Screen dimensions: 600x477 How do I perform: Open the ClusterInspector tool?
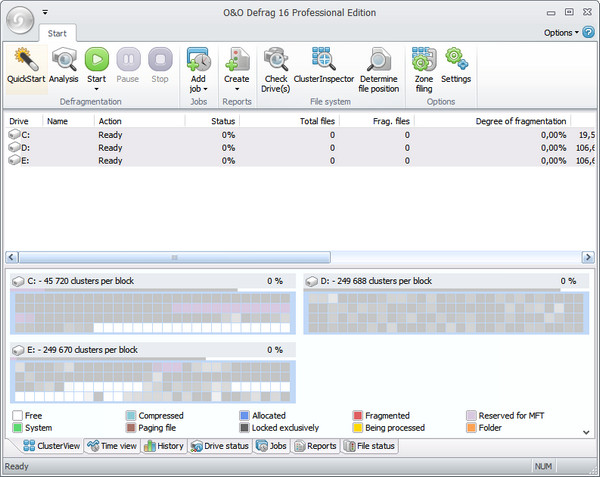(x=323, y=65)
